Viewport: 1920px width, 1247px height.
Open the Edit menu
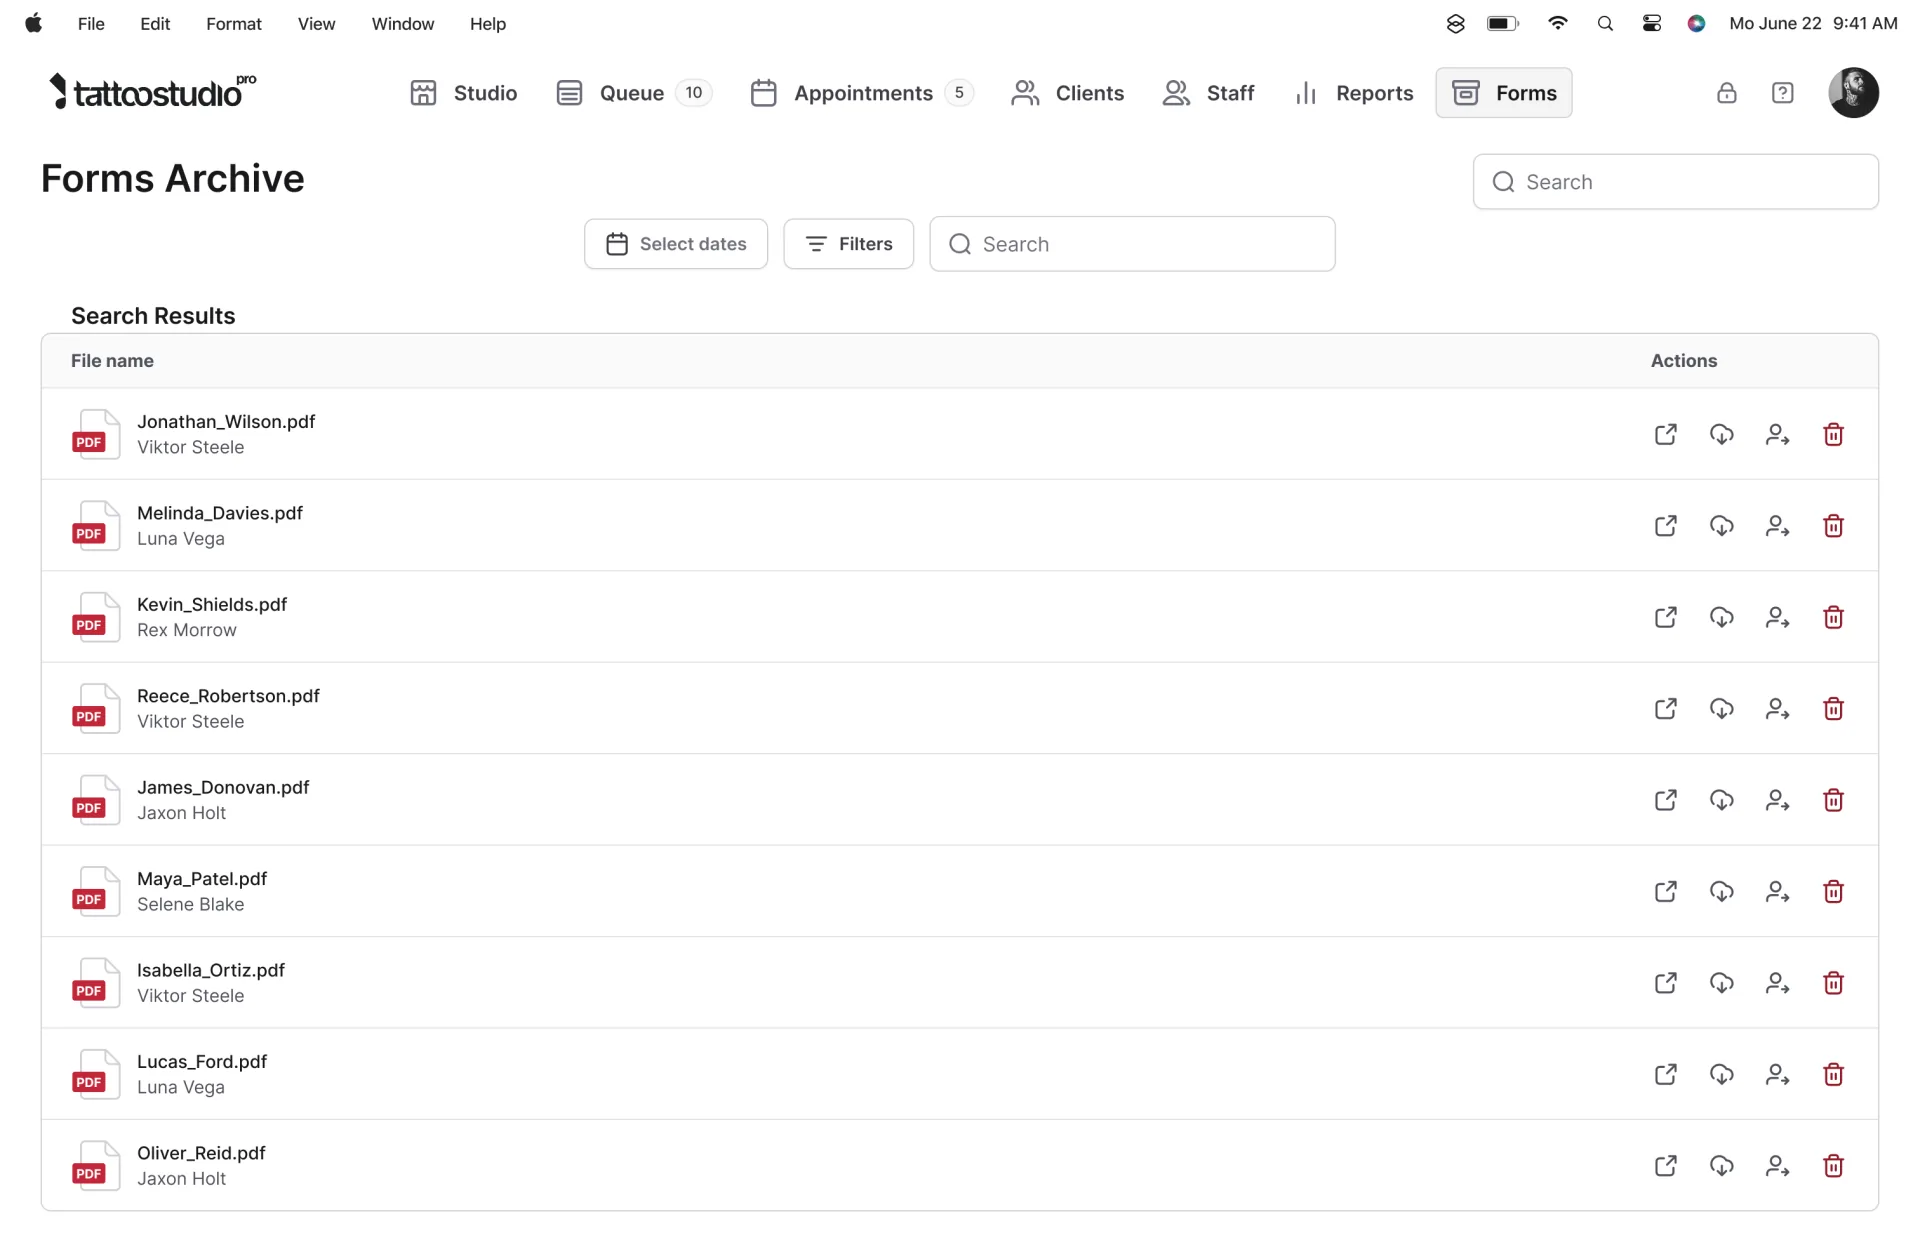(x=155, y=24)
